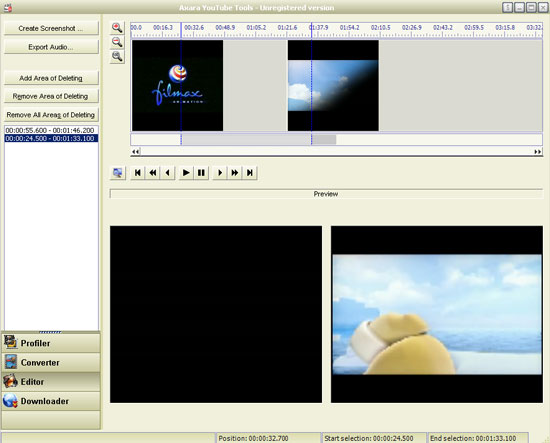Click the Position 00:00:32.700 status field

(x=268, y=438)
